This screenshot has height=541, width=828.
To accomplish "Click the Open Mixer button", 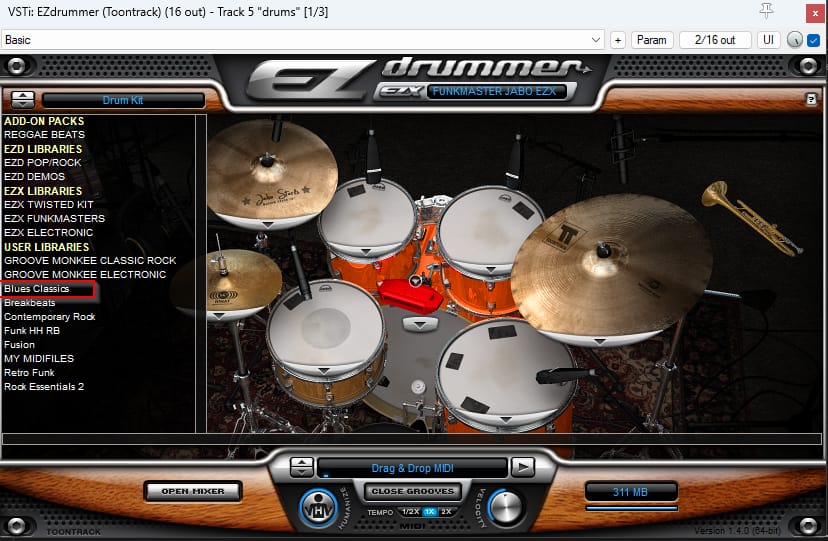I will pos(193,491).
